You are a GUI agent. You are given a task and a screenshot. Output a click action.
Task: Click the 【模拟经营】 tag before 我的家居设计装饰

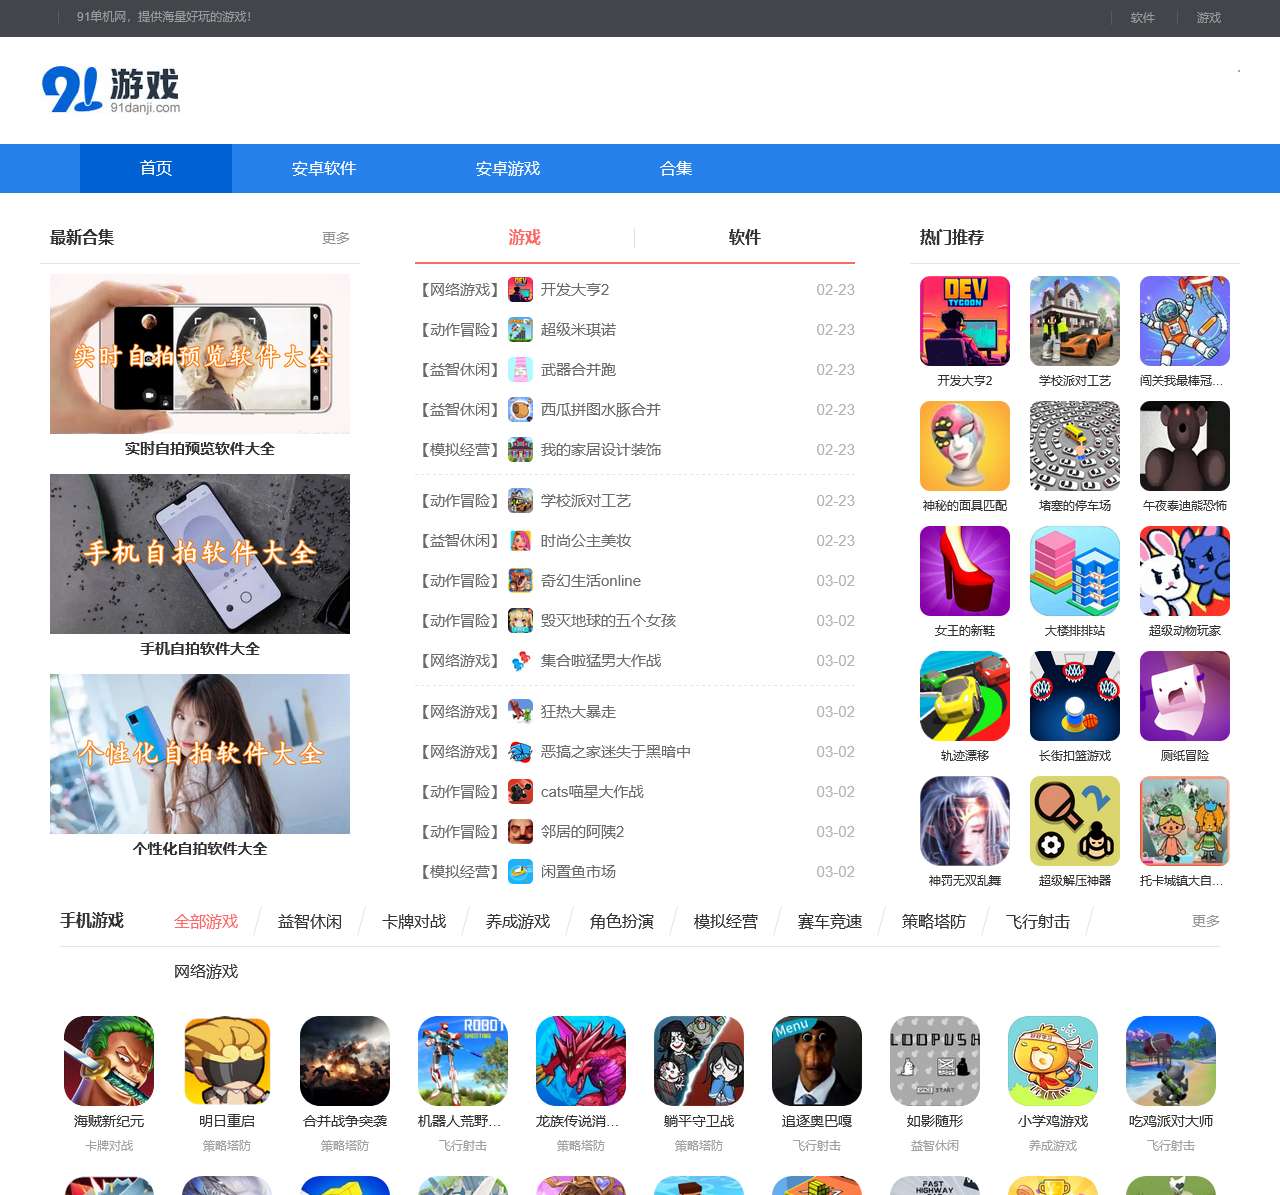coord(459,450)
